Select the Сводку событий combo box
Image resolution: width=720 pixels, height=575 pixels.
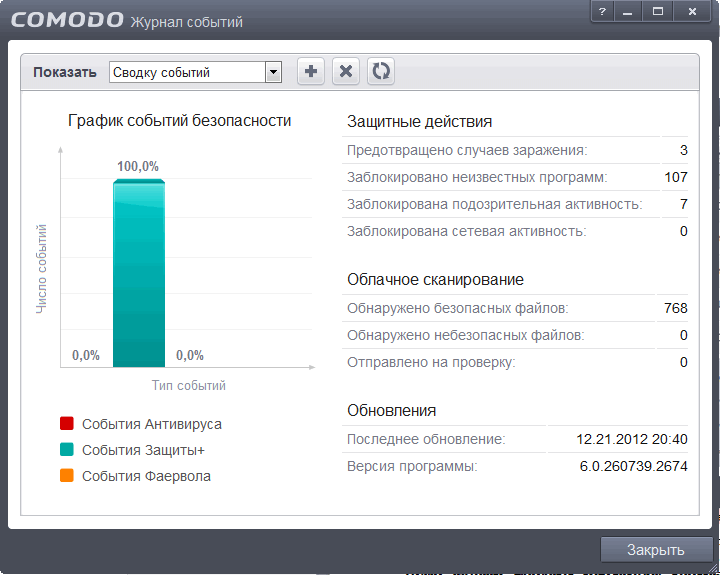[x=195, y=72]
